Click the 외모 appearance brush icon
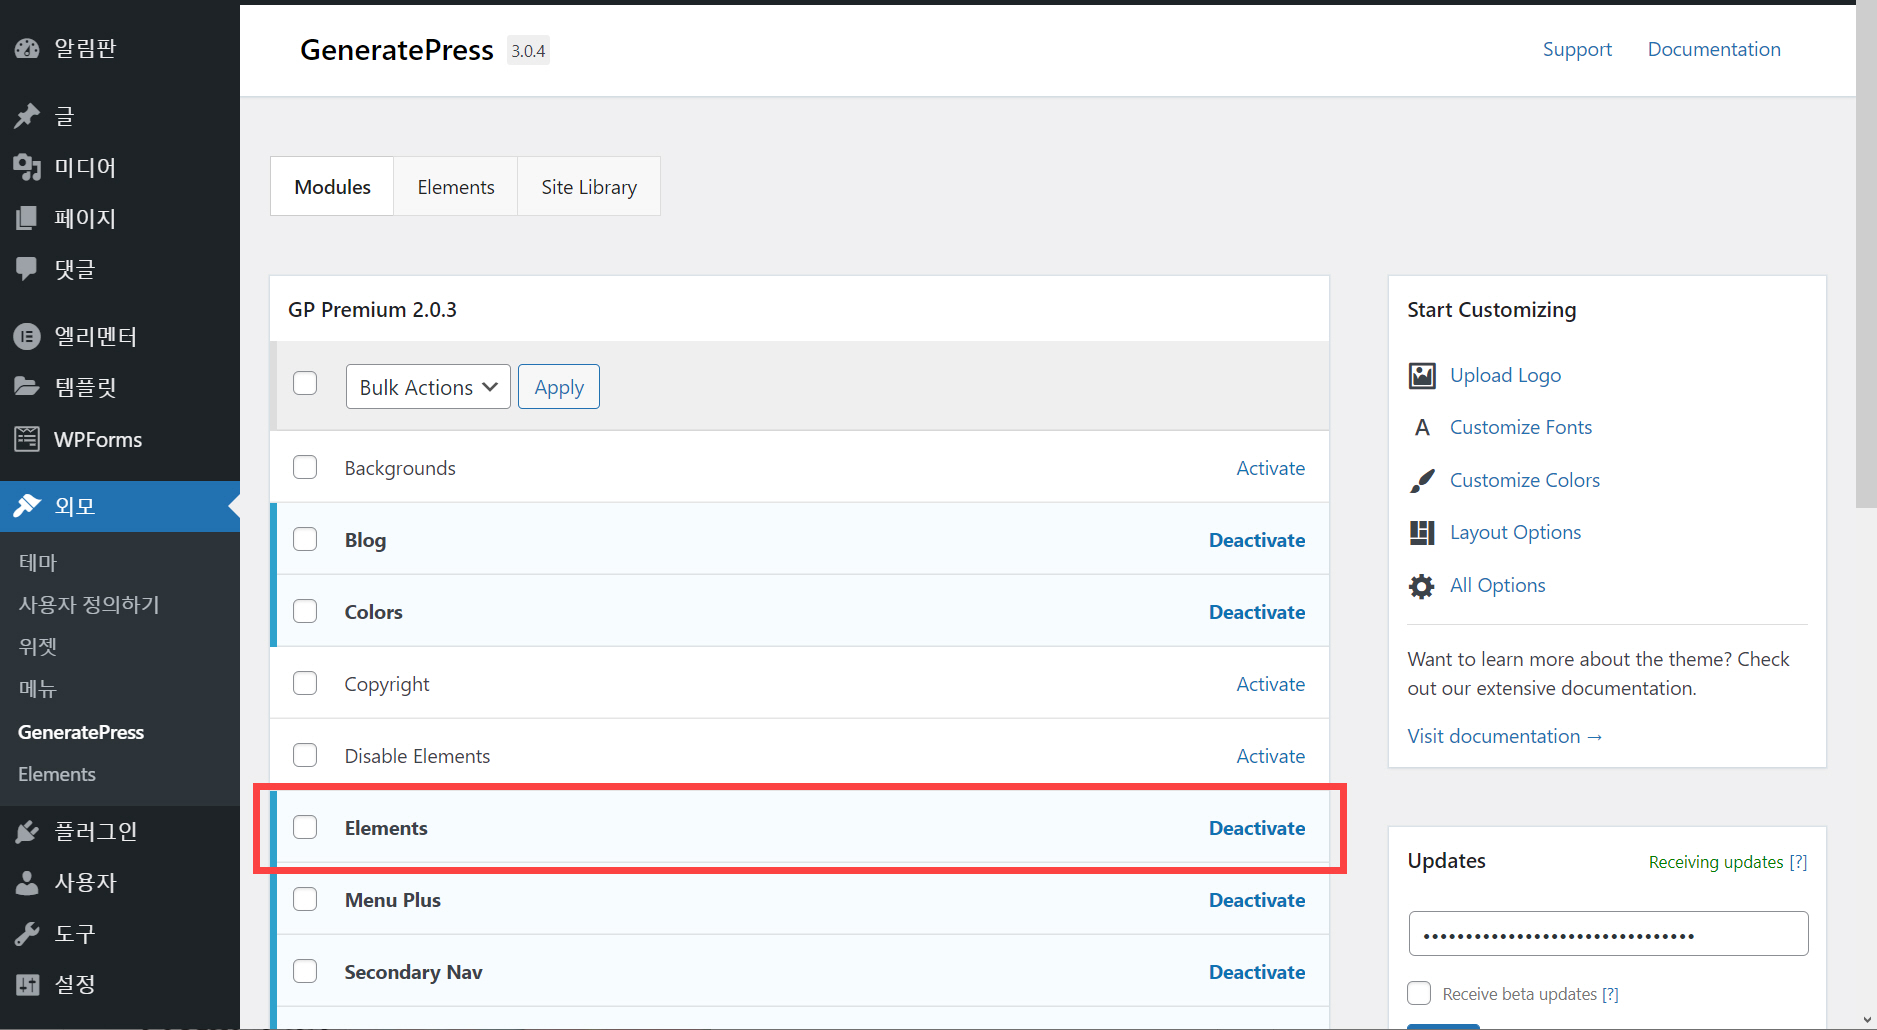The height and width of the screenshot is (1030, 1877). (x=27, y=506)
